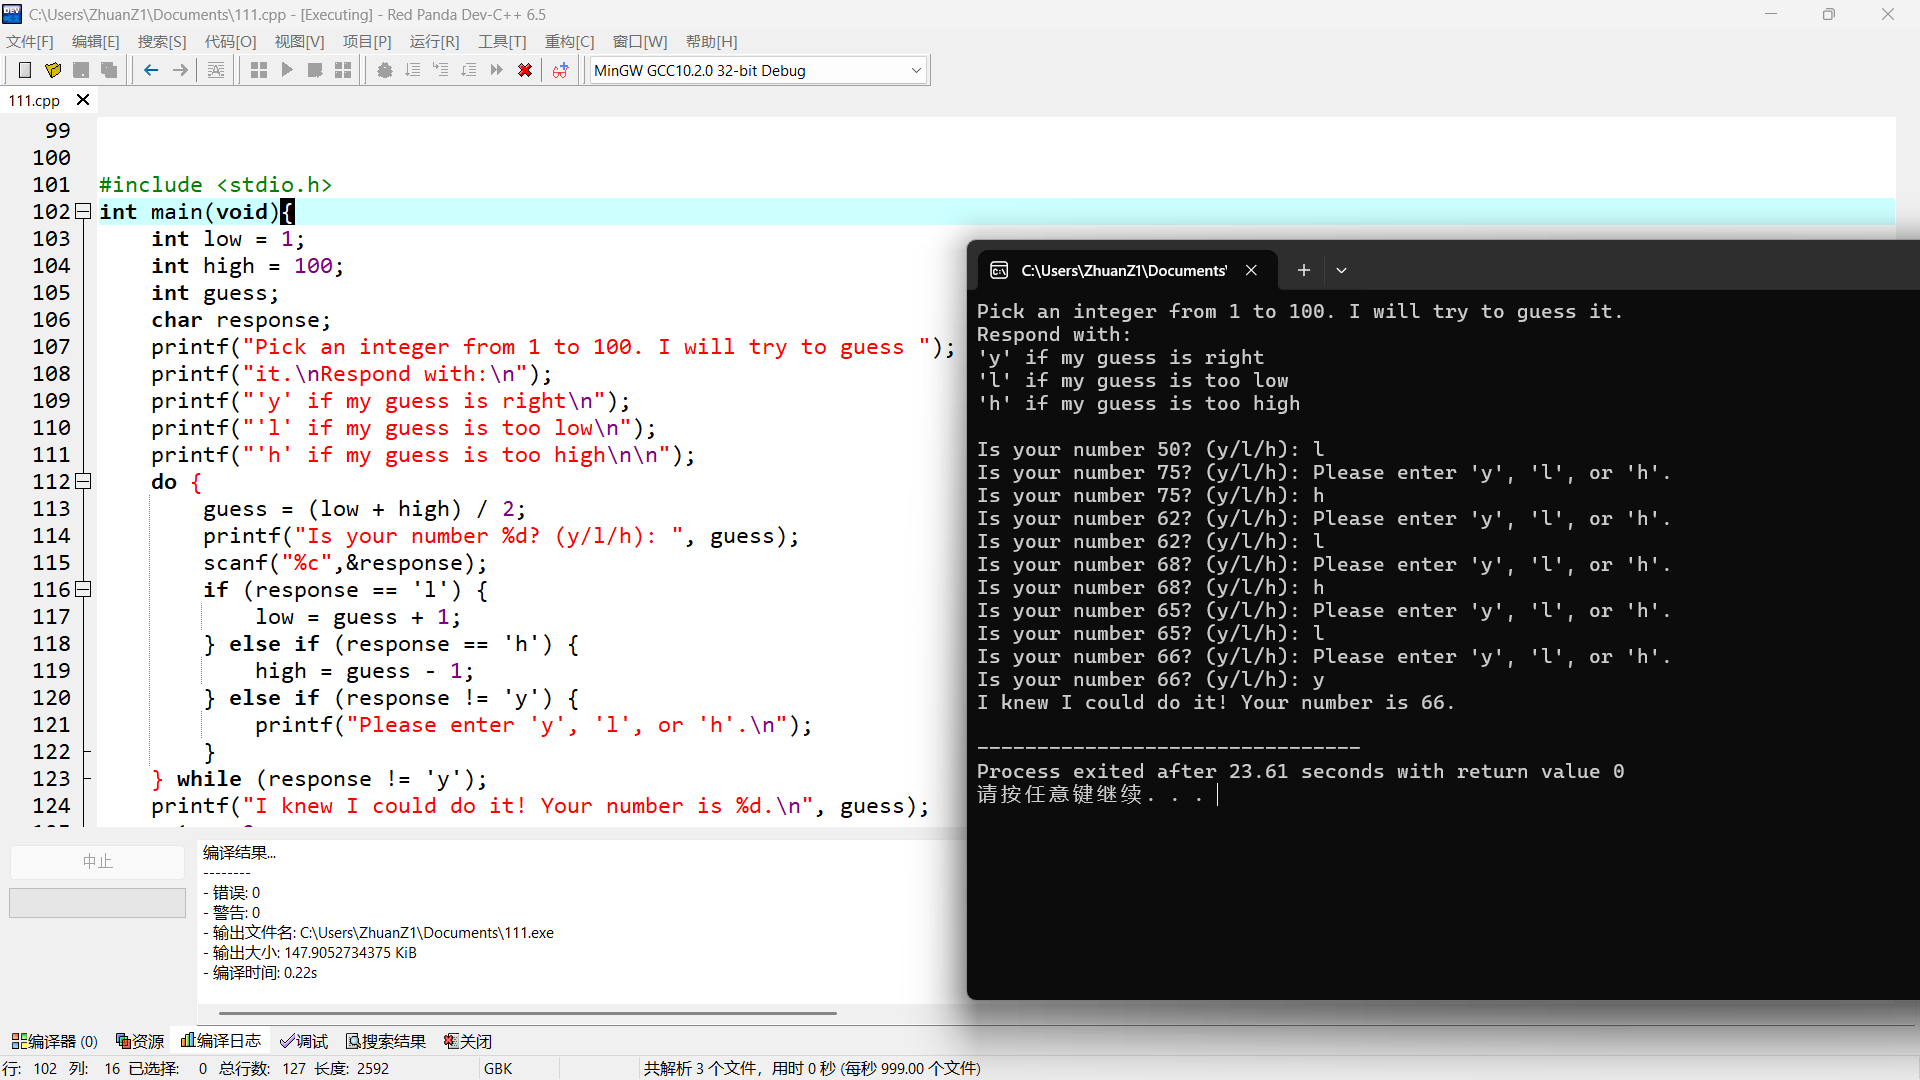Close the 111.cpp editor tab
The height and width of the screenshot is (1080, 1920).
(83, 100)
